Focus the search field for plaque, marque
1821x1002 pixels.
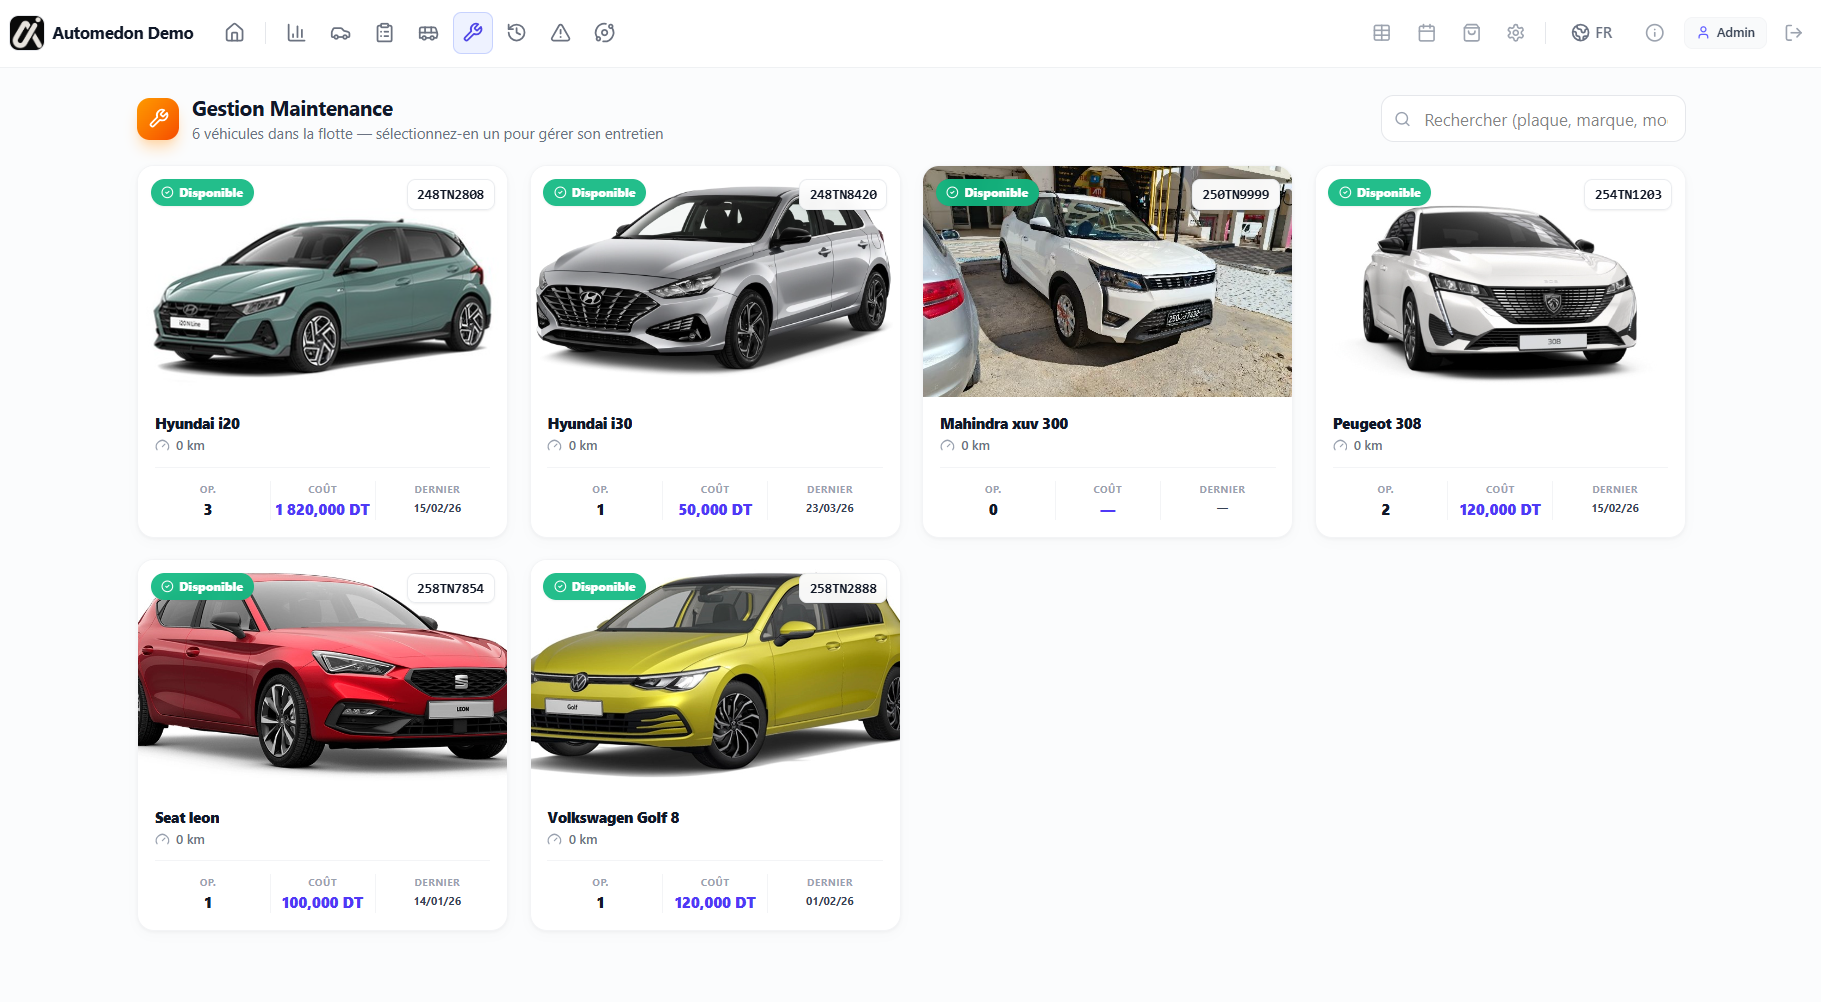click(1533, 119)
